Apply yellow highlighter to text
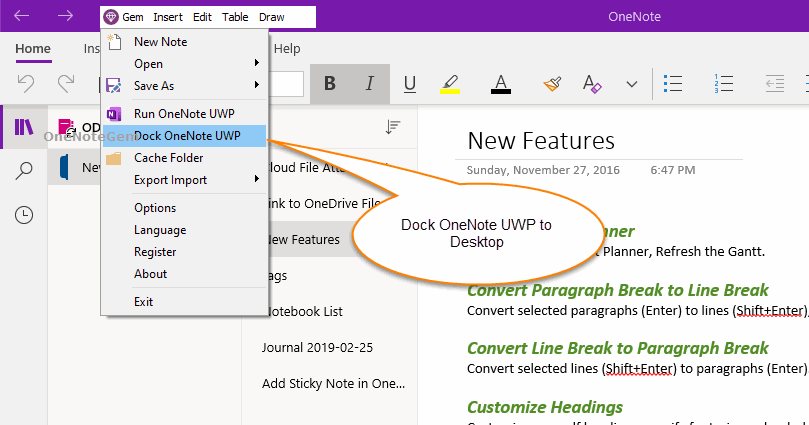Screen dimensions: 809x425 (x=450, y=84)
